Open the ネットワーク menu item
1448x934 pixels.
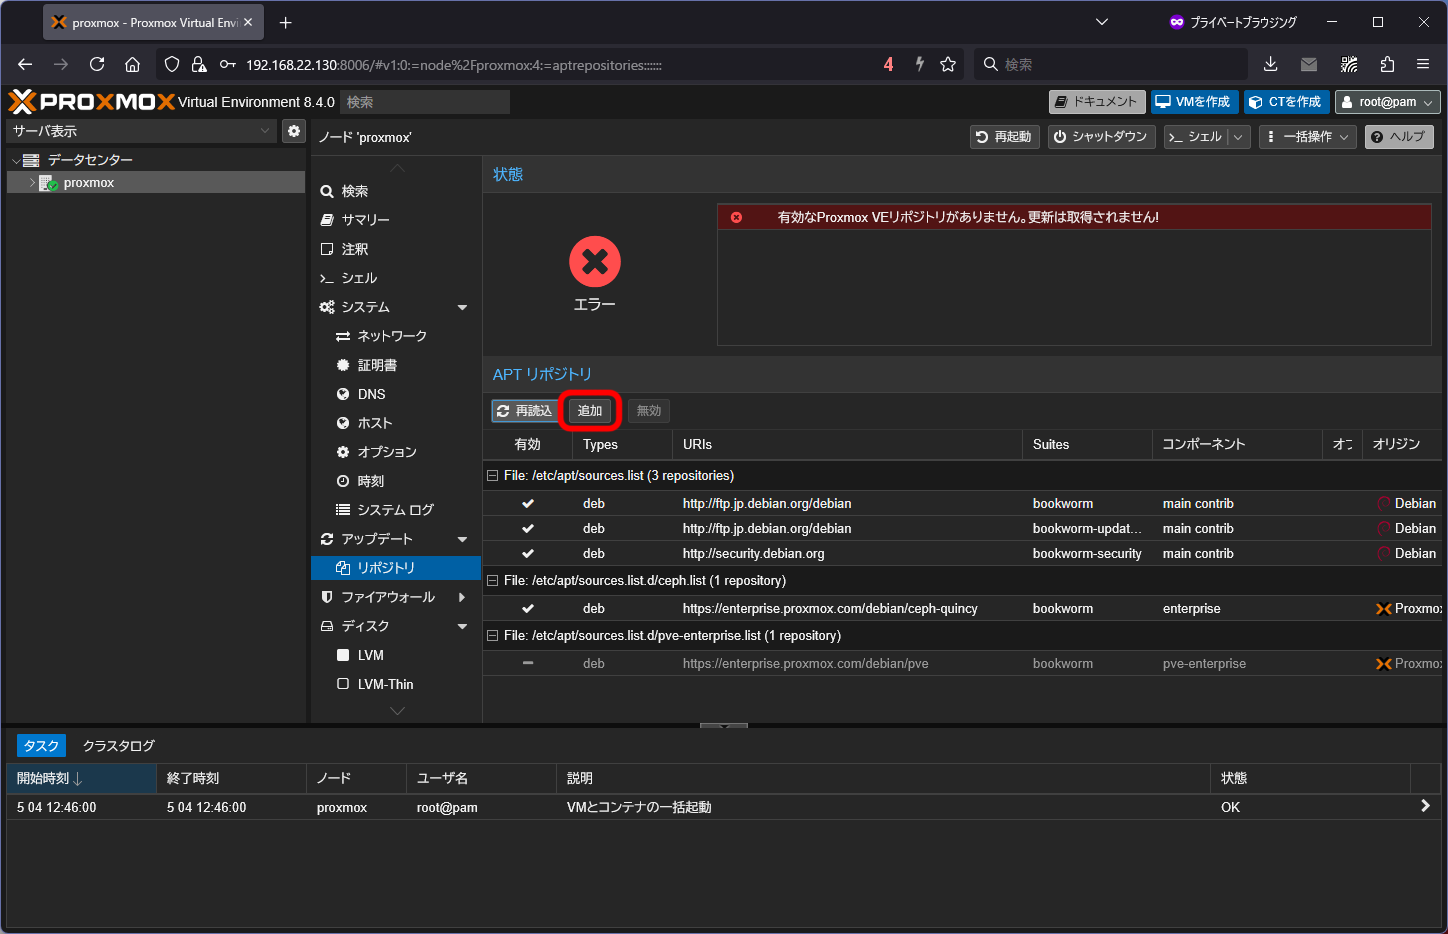(396, 336)
